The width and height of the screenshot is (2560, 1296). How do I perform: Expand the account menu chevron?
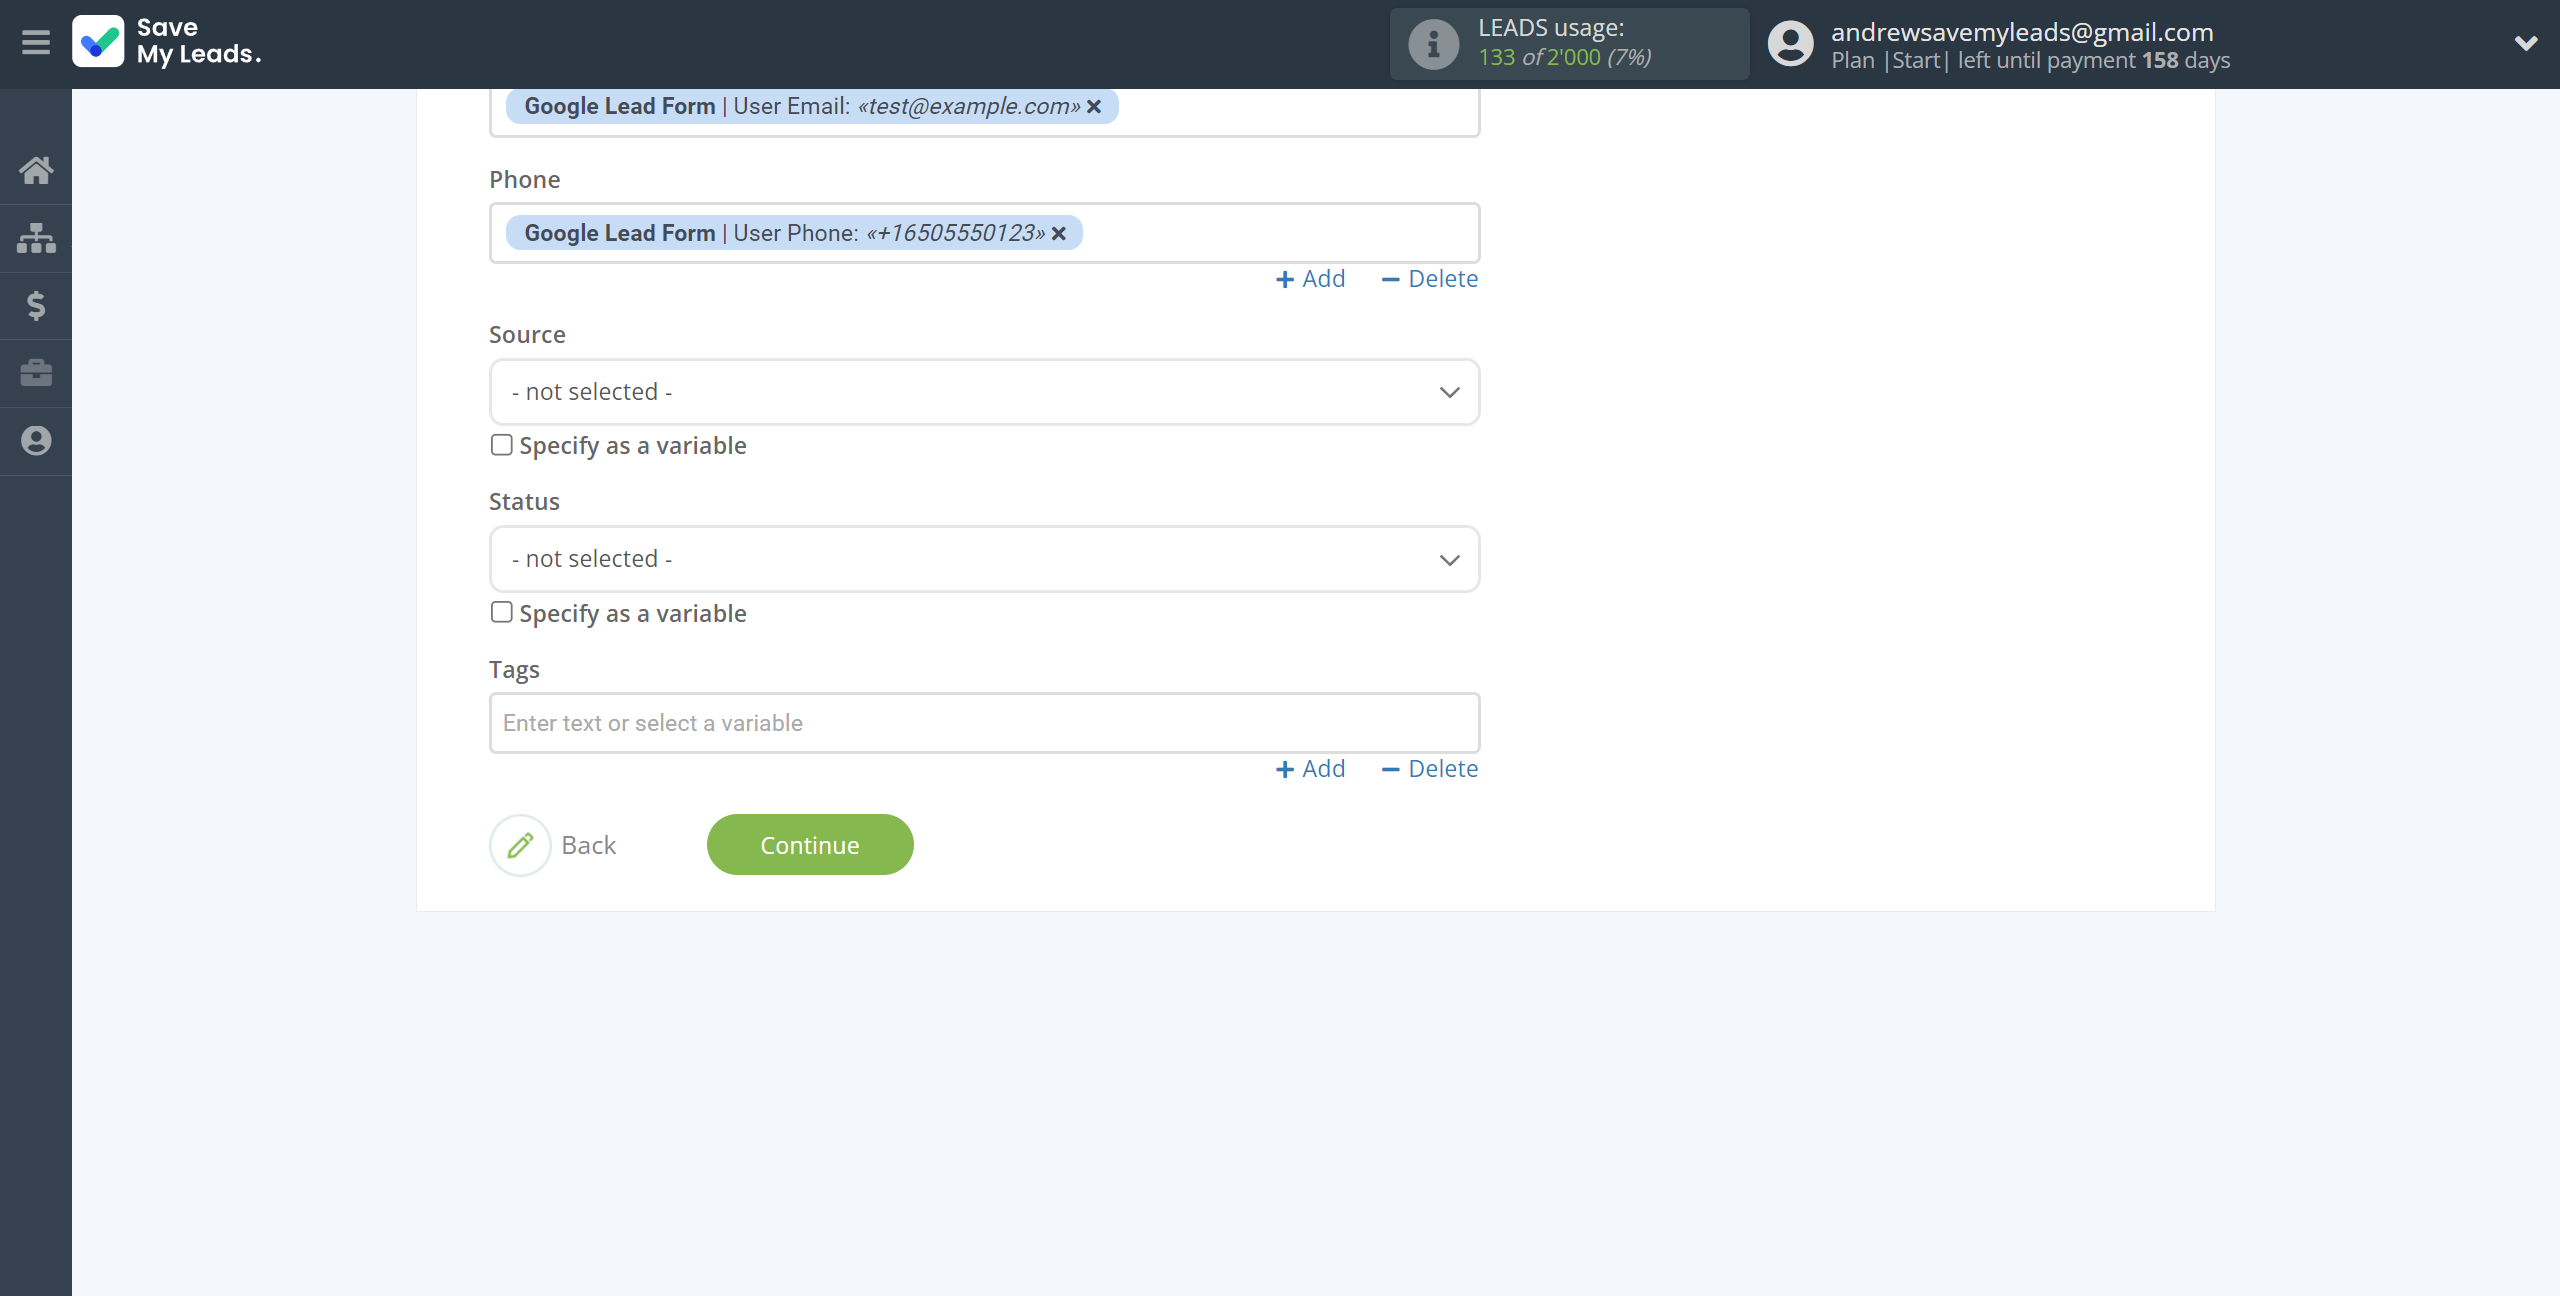tap(2525, 43)
